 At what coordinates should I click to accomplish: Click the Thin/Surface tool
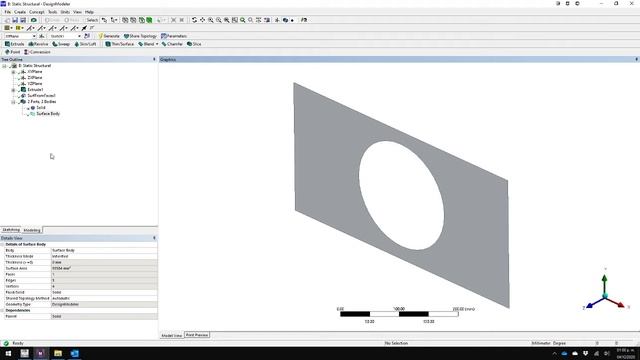pyautogui.click(x=120, y=44)
